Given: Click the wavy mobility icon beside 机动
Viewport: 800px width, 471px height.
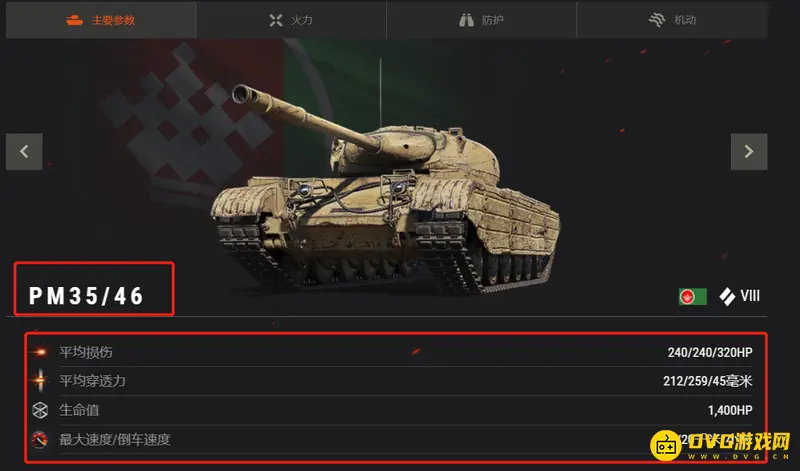Looking at the screenshot, I should tap(657, 20).
